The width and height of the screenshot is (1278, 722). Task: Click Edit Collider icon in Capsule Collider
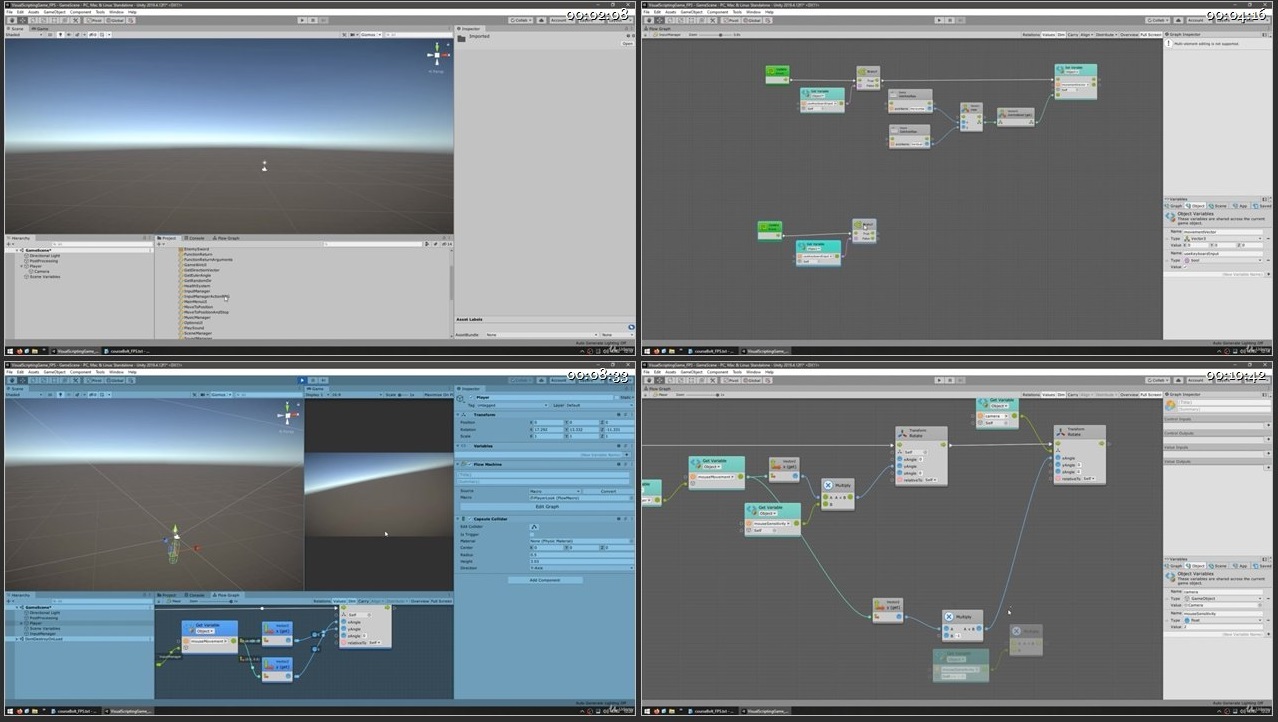[534, 527]
